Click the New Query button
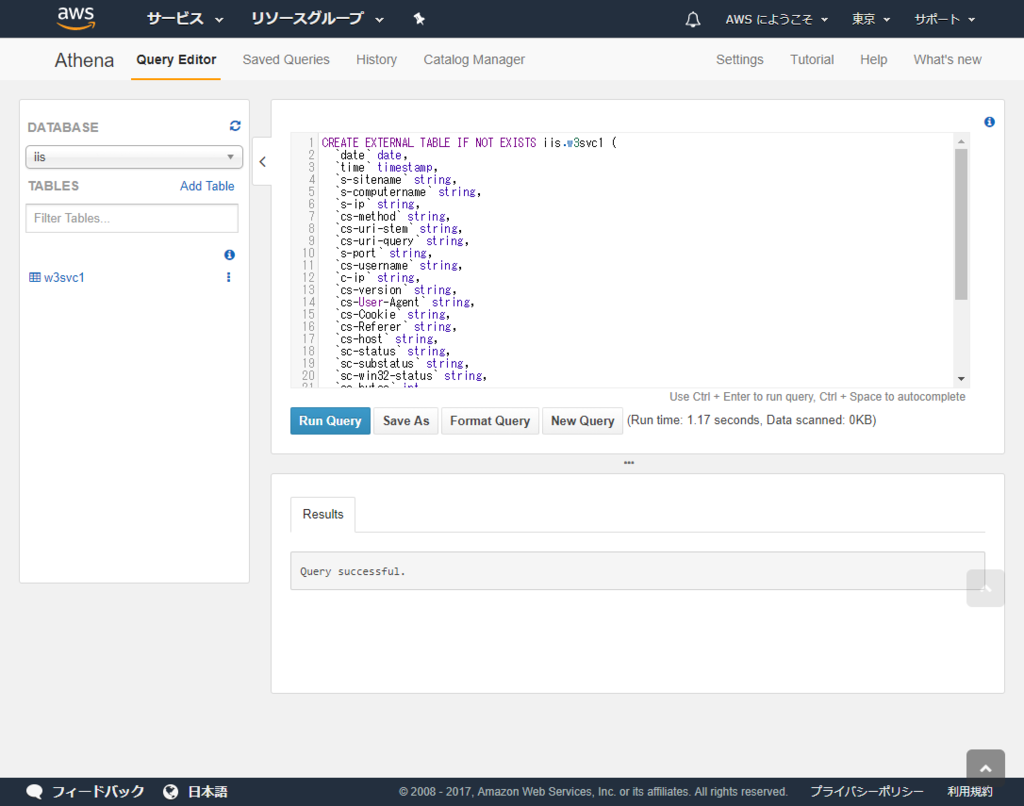Viewport: 1024px width, 806px height. tap(583, 421)
